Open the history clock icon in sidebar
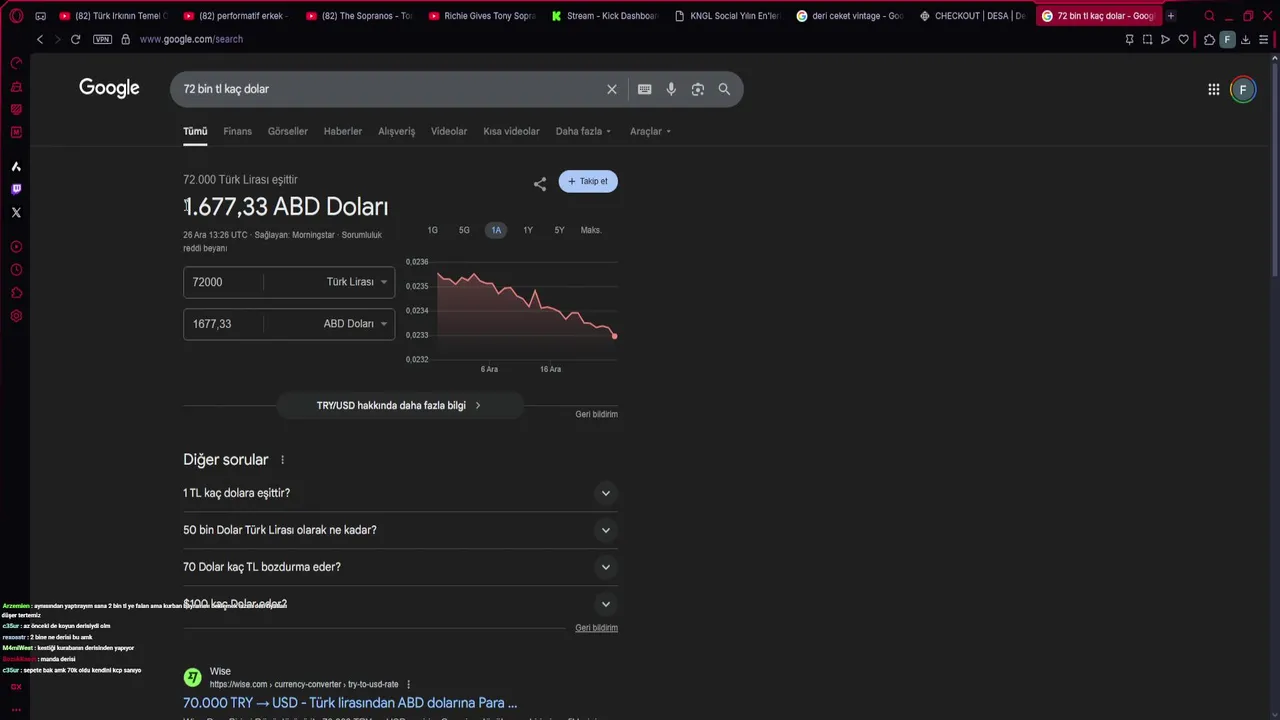The width and height of the screenshot is (1280, 720). tap(16, 270)
